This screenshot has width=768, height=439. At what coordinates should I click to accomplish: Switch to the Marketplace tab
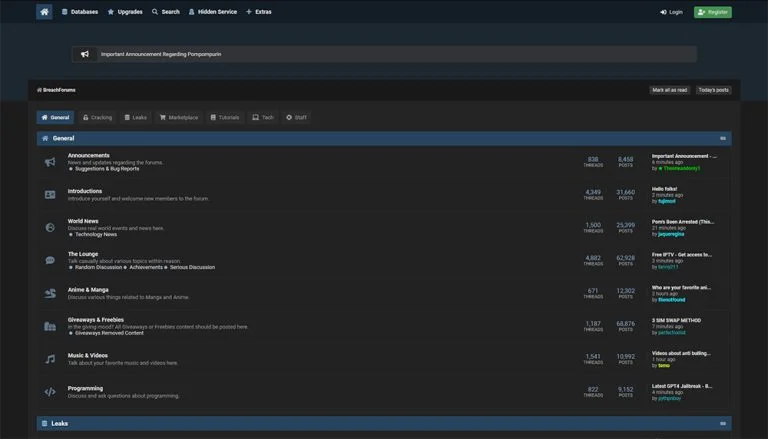click(x=179, y=118)
